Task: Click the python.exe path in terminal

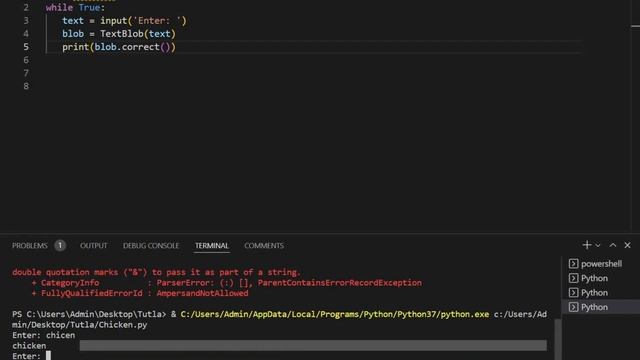Action: pyautogui.click(x=335, y=314)
